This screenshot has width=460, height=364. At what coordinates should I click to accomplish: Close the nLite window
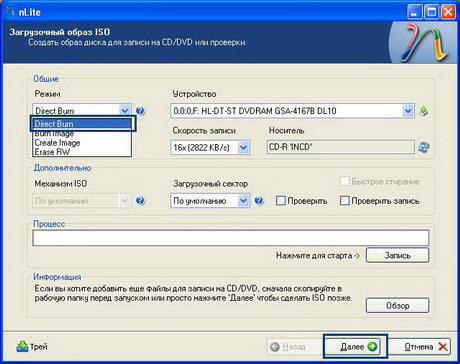(448, 12)
